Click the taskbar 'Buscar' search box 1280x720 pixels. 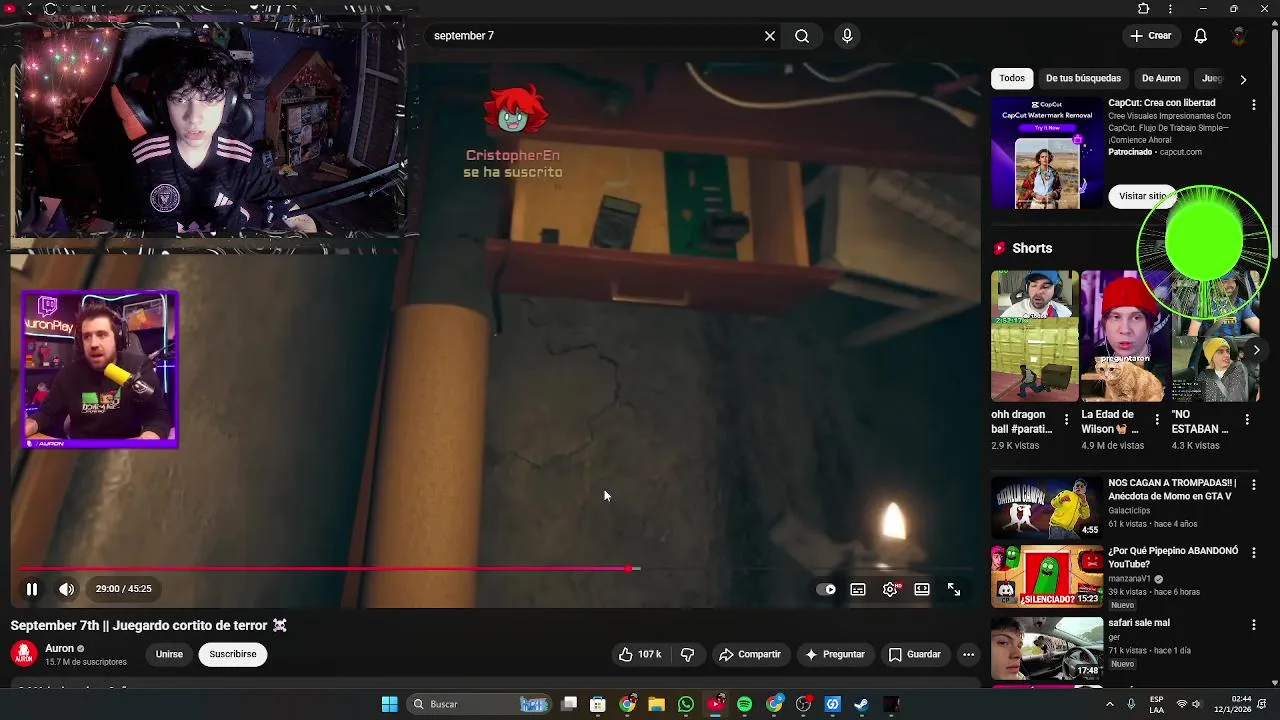(x=480, y=705)
